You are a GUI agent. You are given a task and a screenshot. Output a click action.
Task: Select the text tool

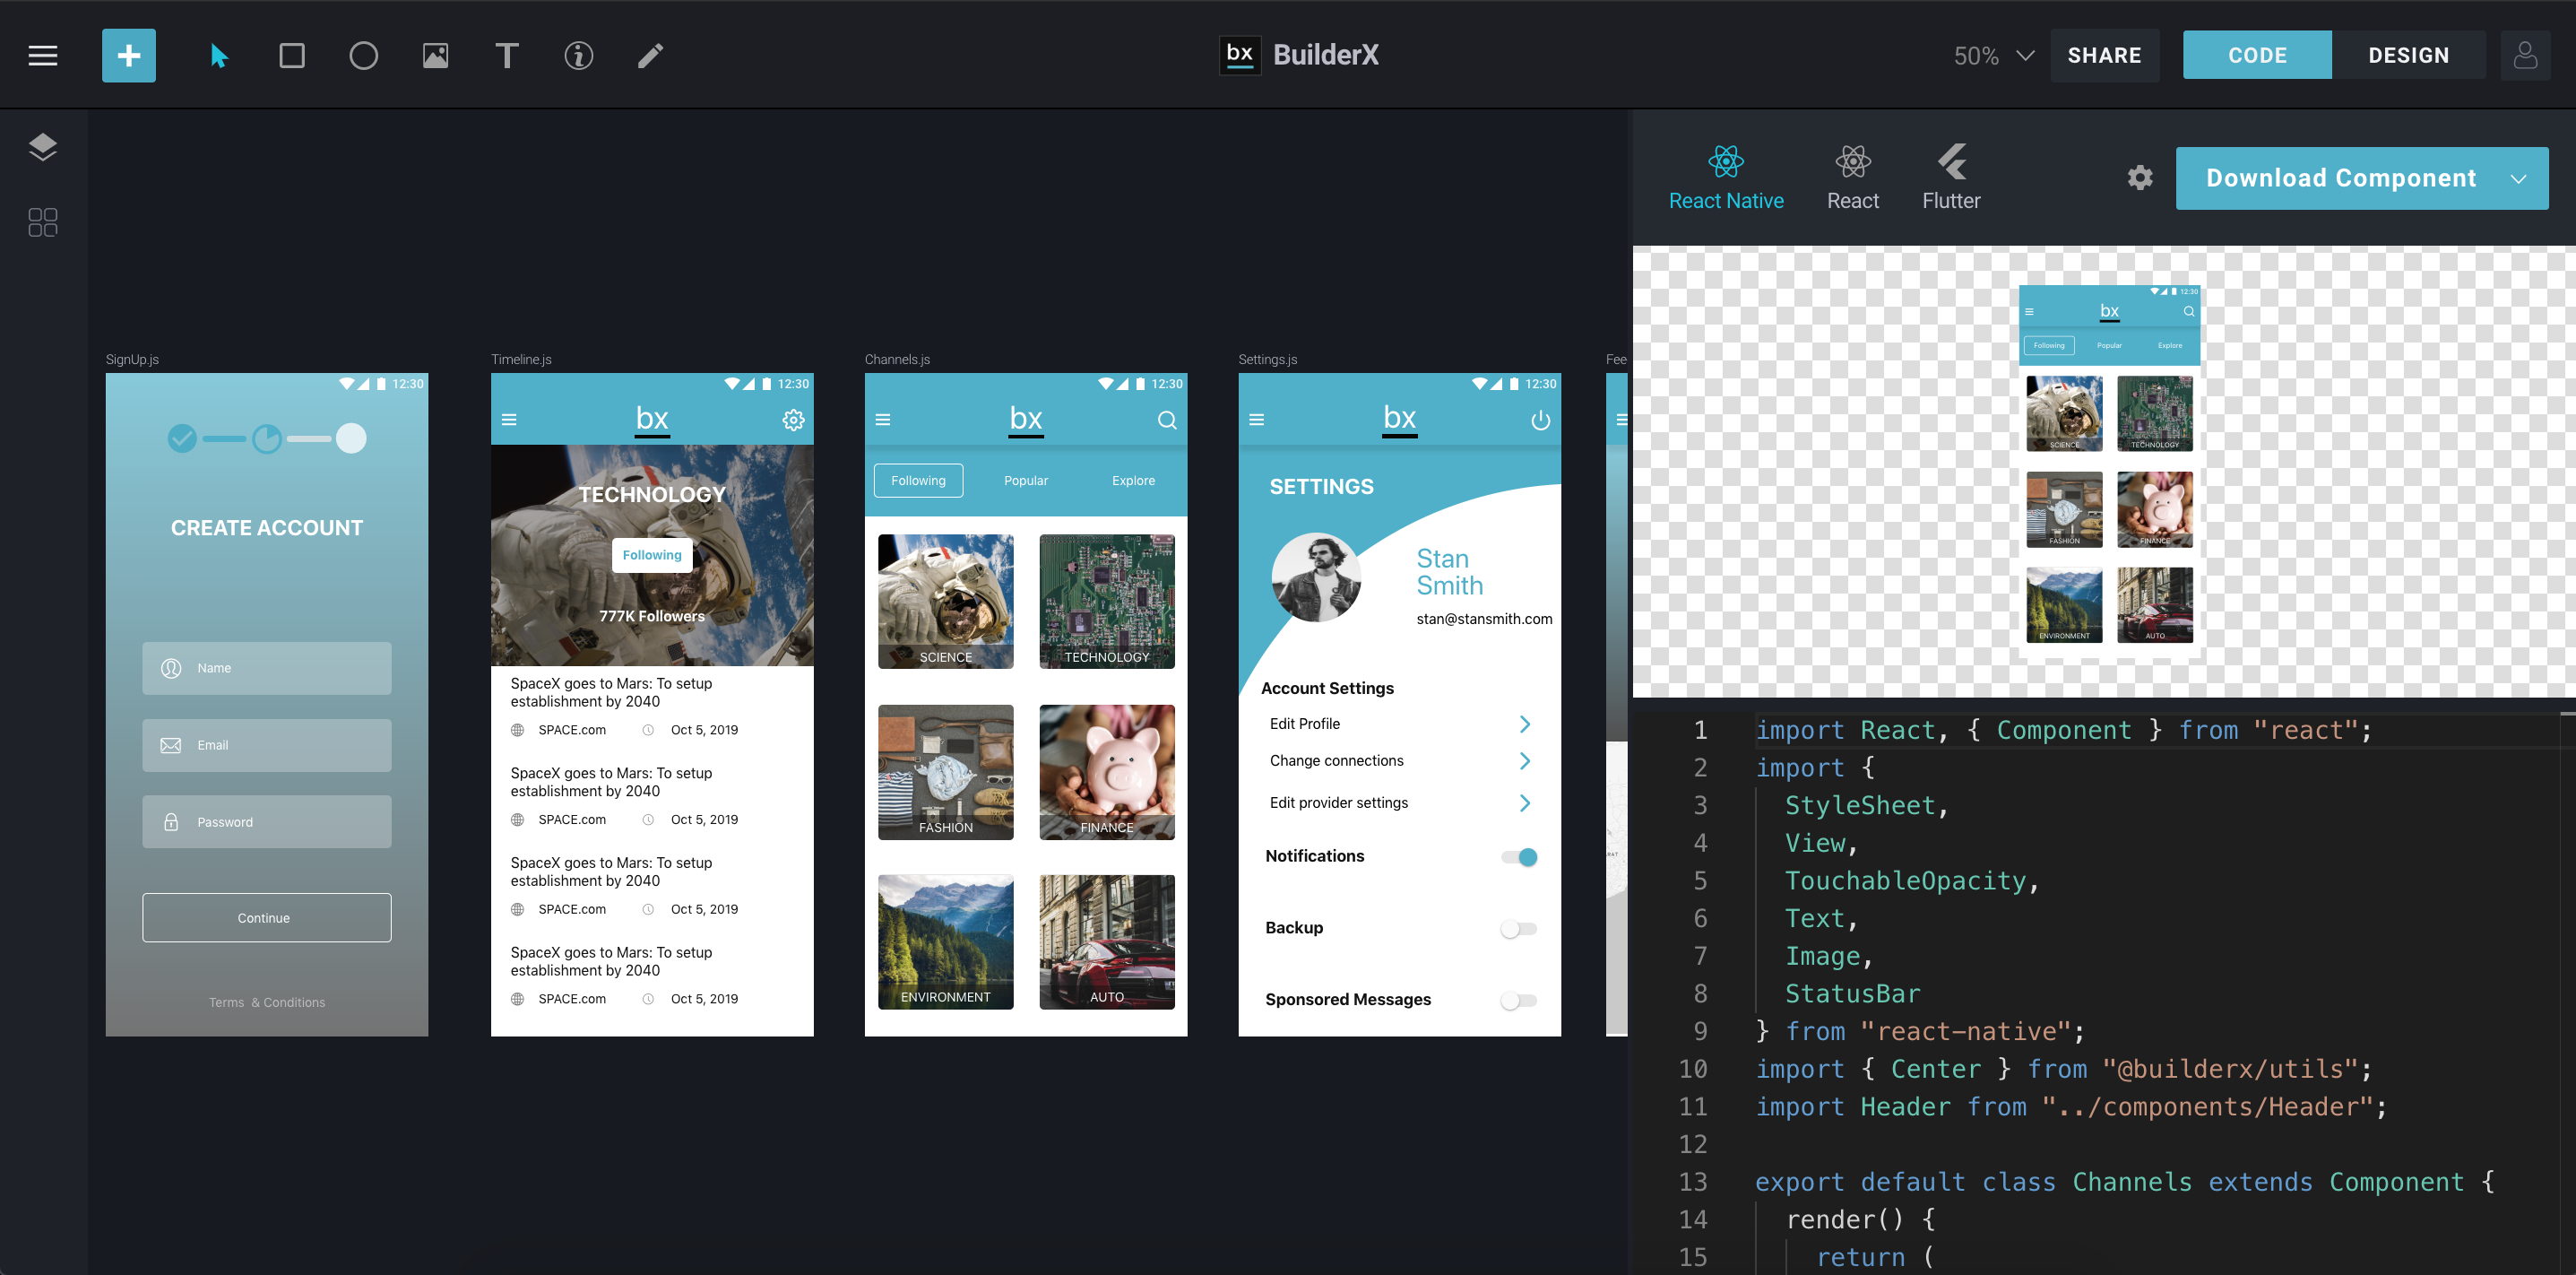click(x=507, y=55)
